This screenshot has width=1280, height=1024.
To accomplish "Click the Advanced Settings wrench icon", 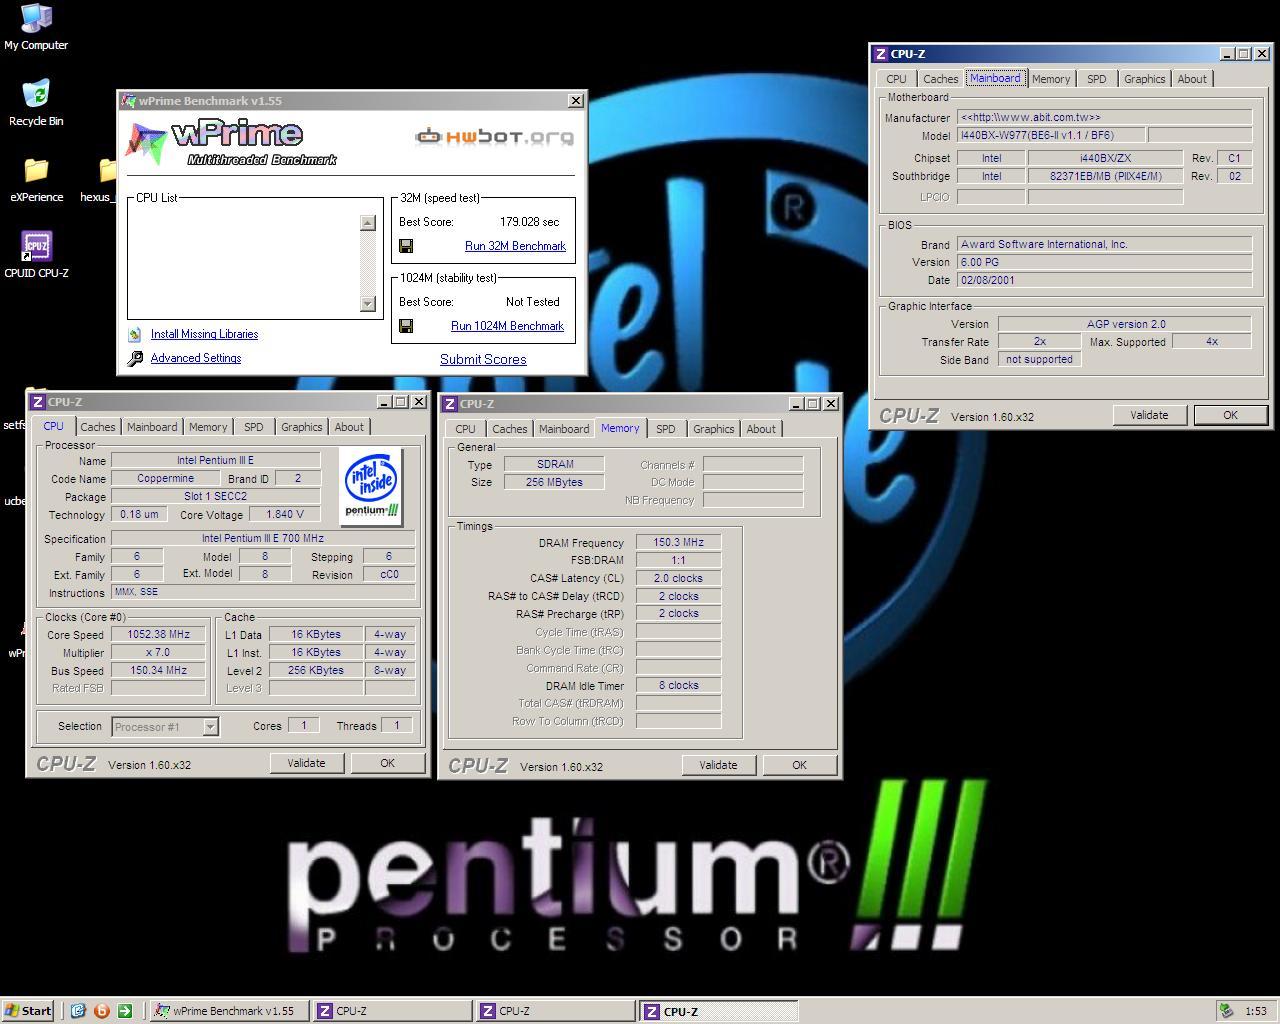I will click(x=135, y=358).
